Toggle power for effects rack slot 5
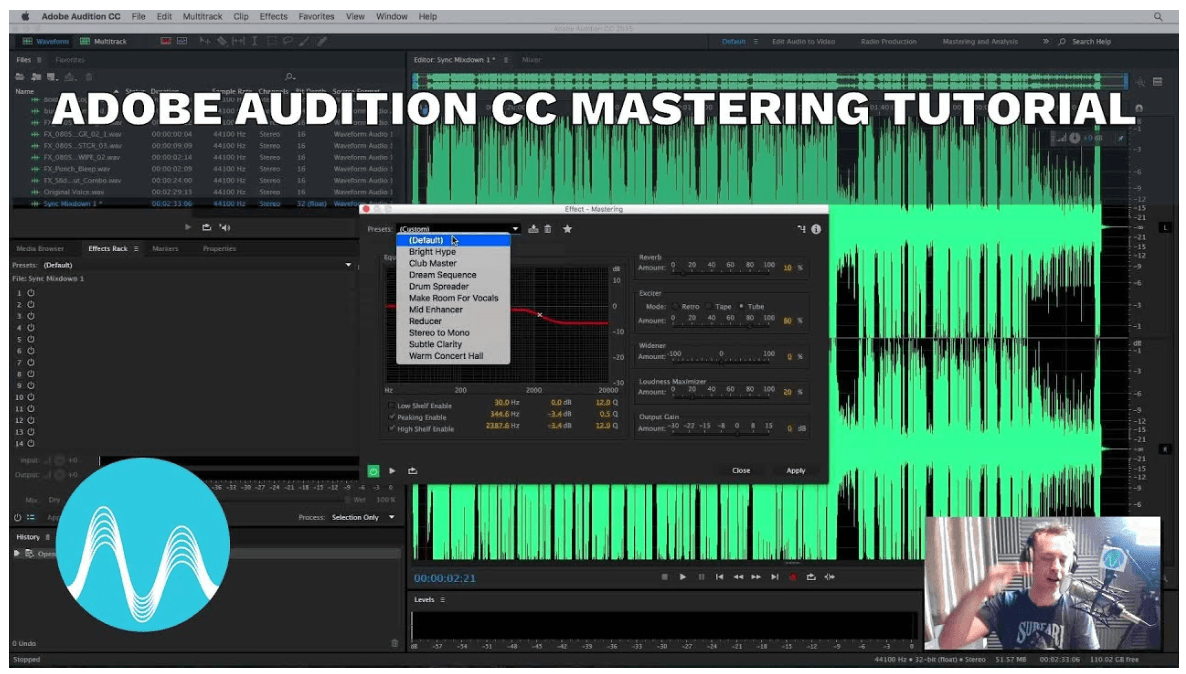 click(x=31, y=339)
